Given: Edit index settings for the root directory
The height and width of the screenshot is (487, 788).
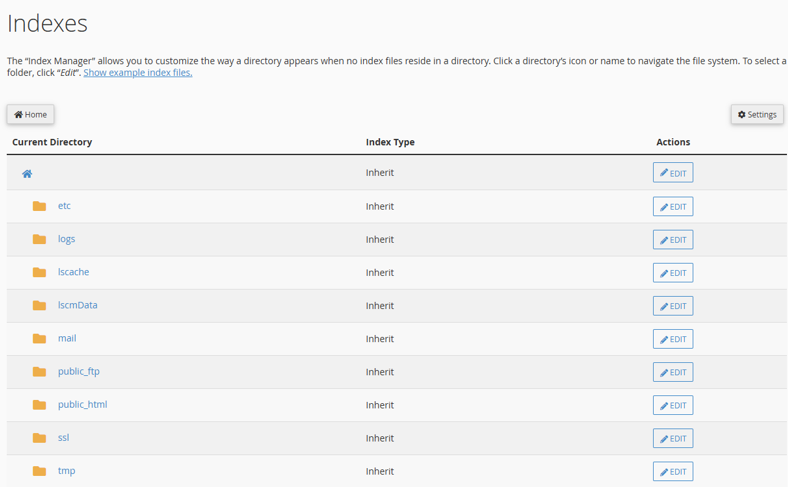Looking at the screenshot, I should [x=672, y=173].
